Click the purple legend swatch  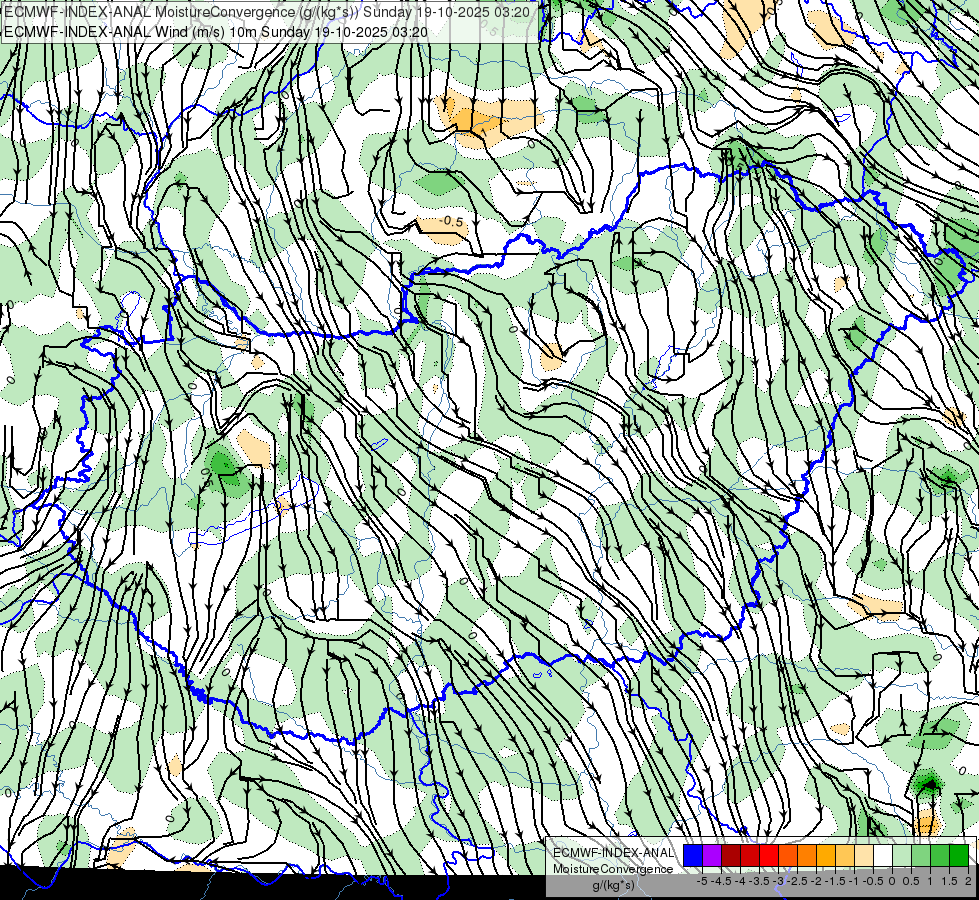click(x=712, y=855)
